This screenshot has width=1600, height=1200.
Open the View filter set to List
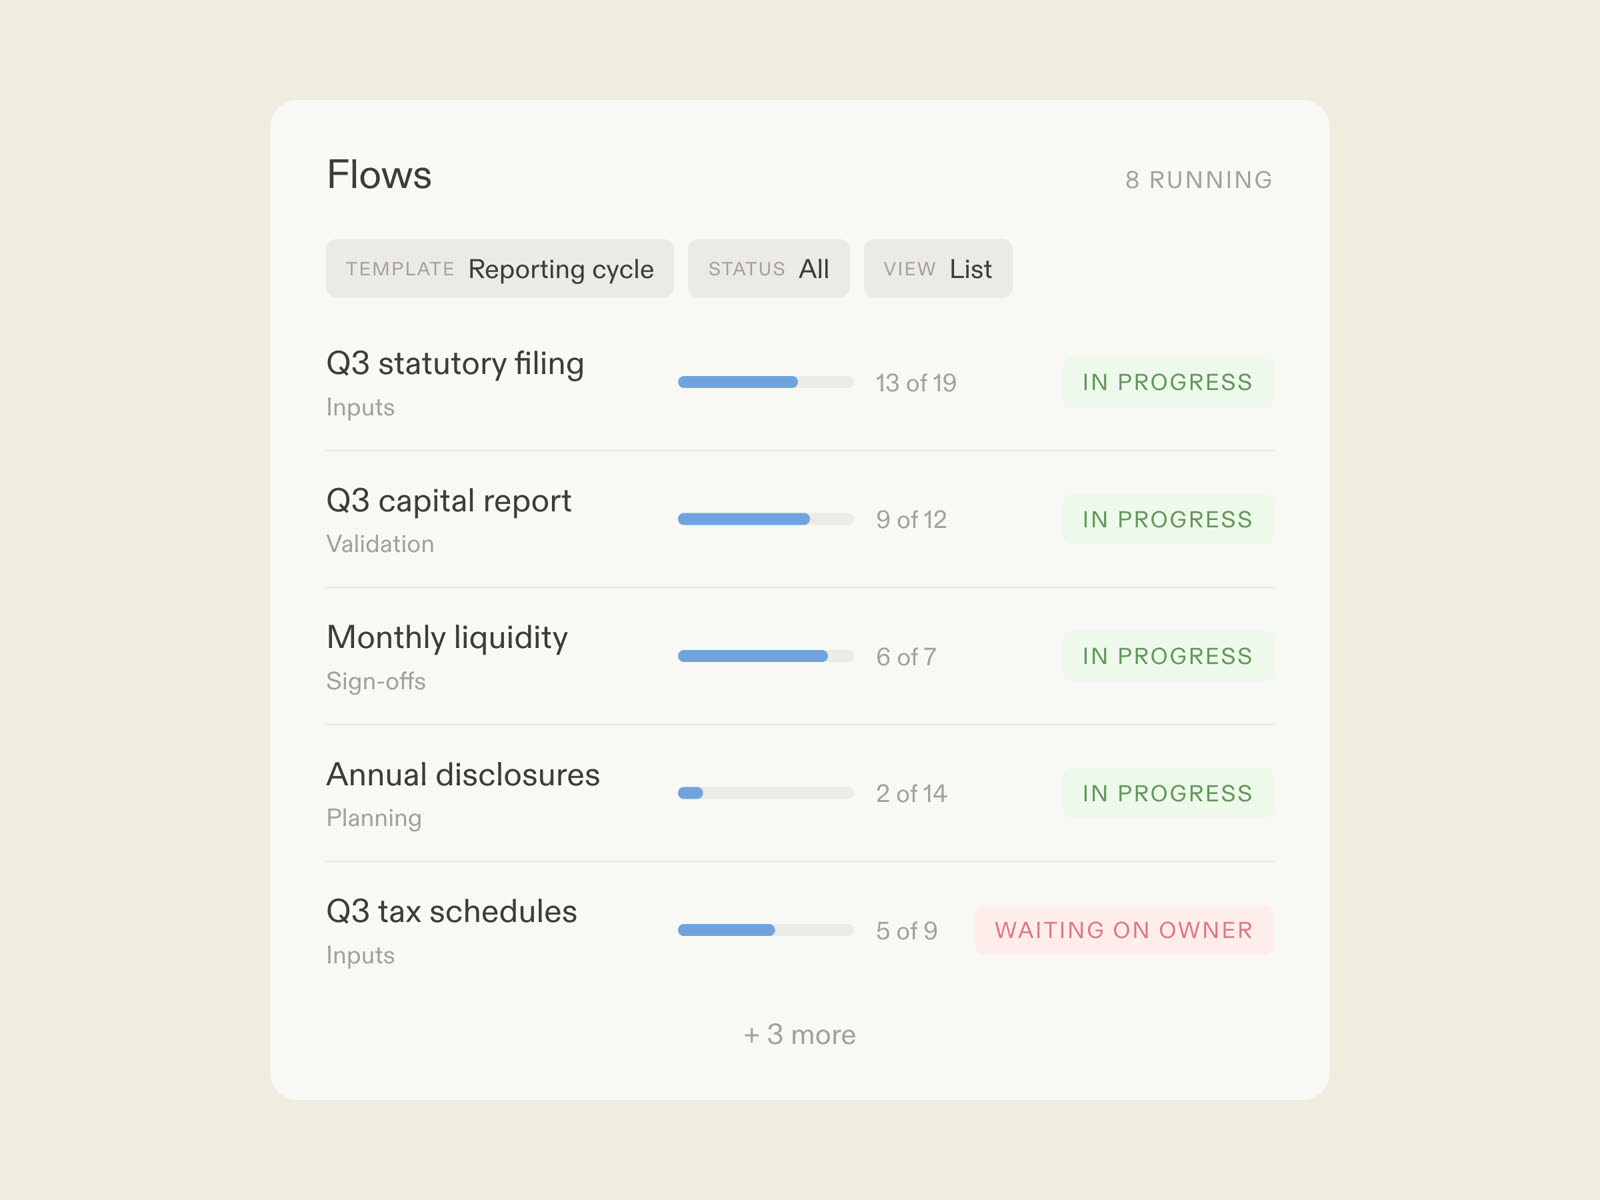[938, 268]
